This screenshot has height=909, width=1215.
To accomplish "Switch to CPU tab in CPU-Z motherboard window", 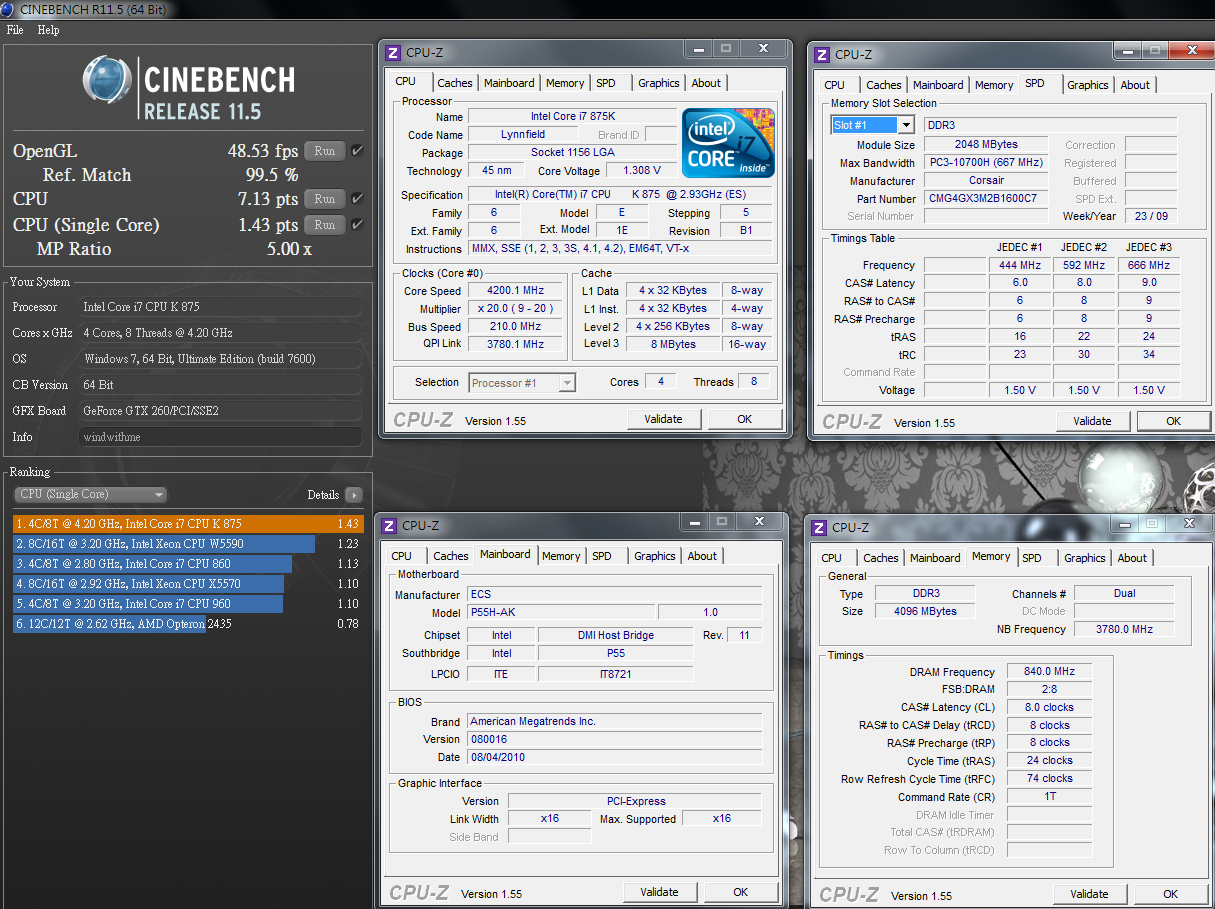I will [x=402, y=556].
